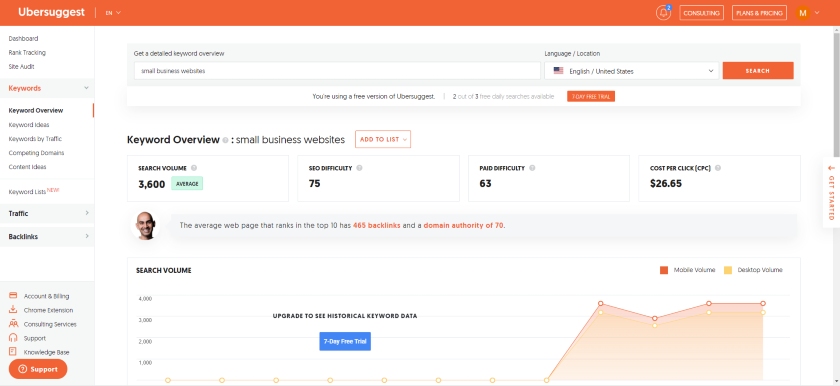This screenshot has width=840, height=386.
Task: Click info icon beside Keyword Overview heading
Action: pyautogui.click(x=226, y=140)
